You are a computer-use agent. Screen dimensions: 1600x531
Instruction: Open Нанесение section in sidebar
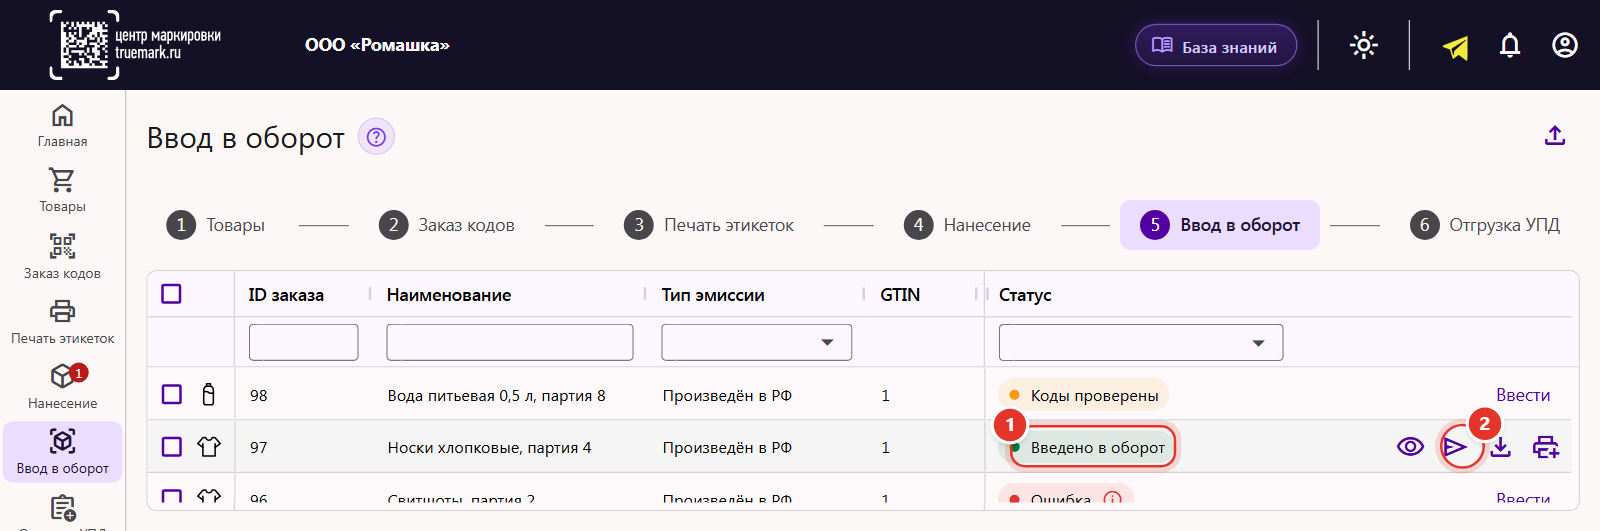pyautogui.click(x=62, y=386)
